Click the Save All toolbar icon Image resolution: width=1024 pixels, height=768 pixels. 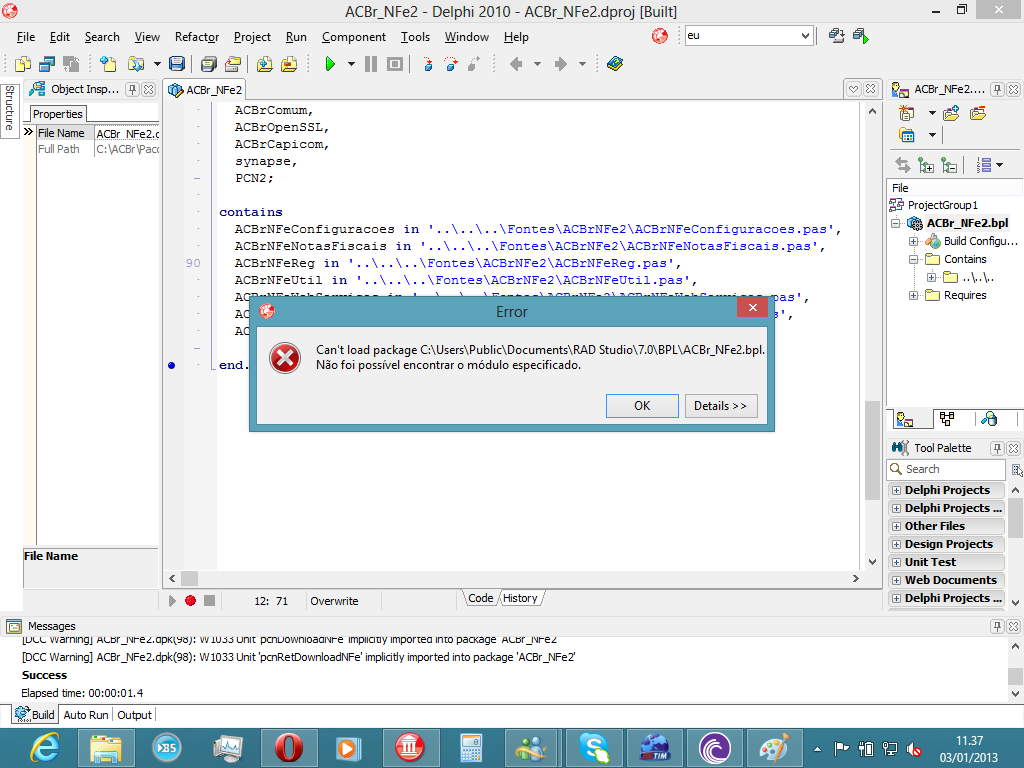(x=208, y=64)
